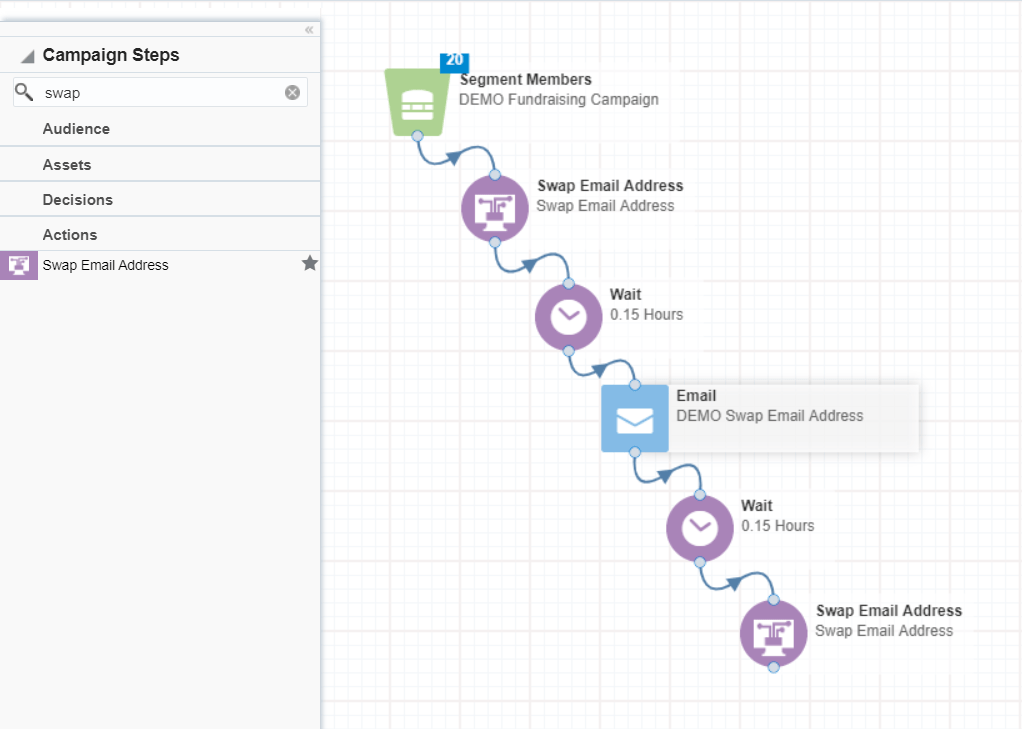1022x729 pixels.
Task: Click 'Segment Members' title text
Action: click(x=526, y=80)
